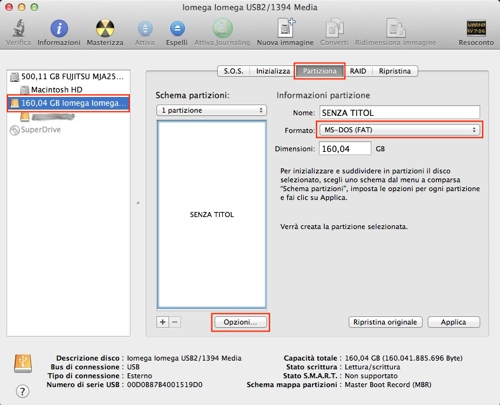Click the 'Informazioni partizione' heading
This screenshot has width=500, height=405.
coord(323,95)
